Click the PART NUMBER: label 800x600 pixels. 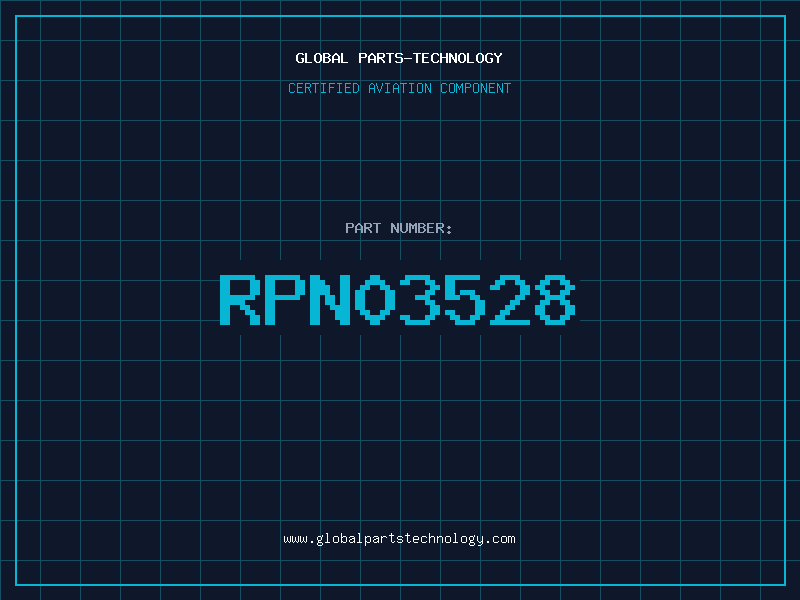399,228
